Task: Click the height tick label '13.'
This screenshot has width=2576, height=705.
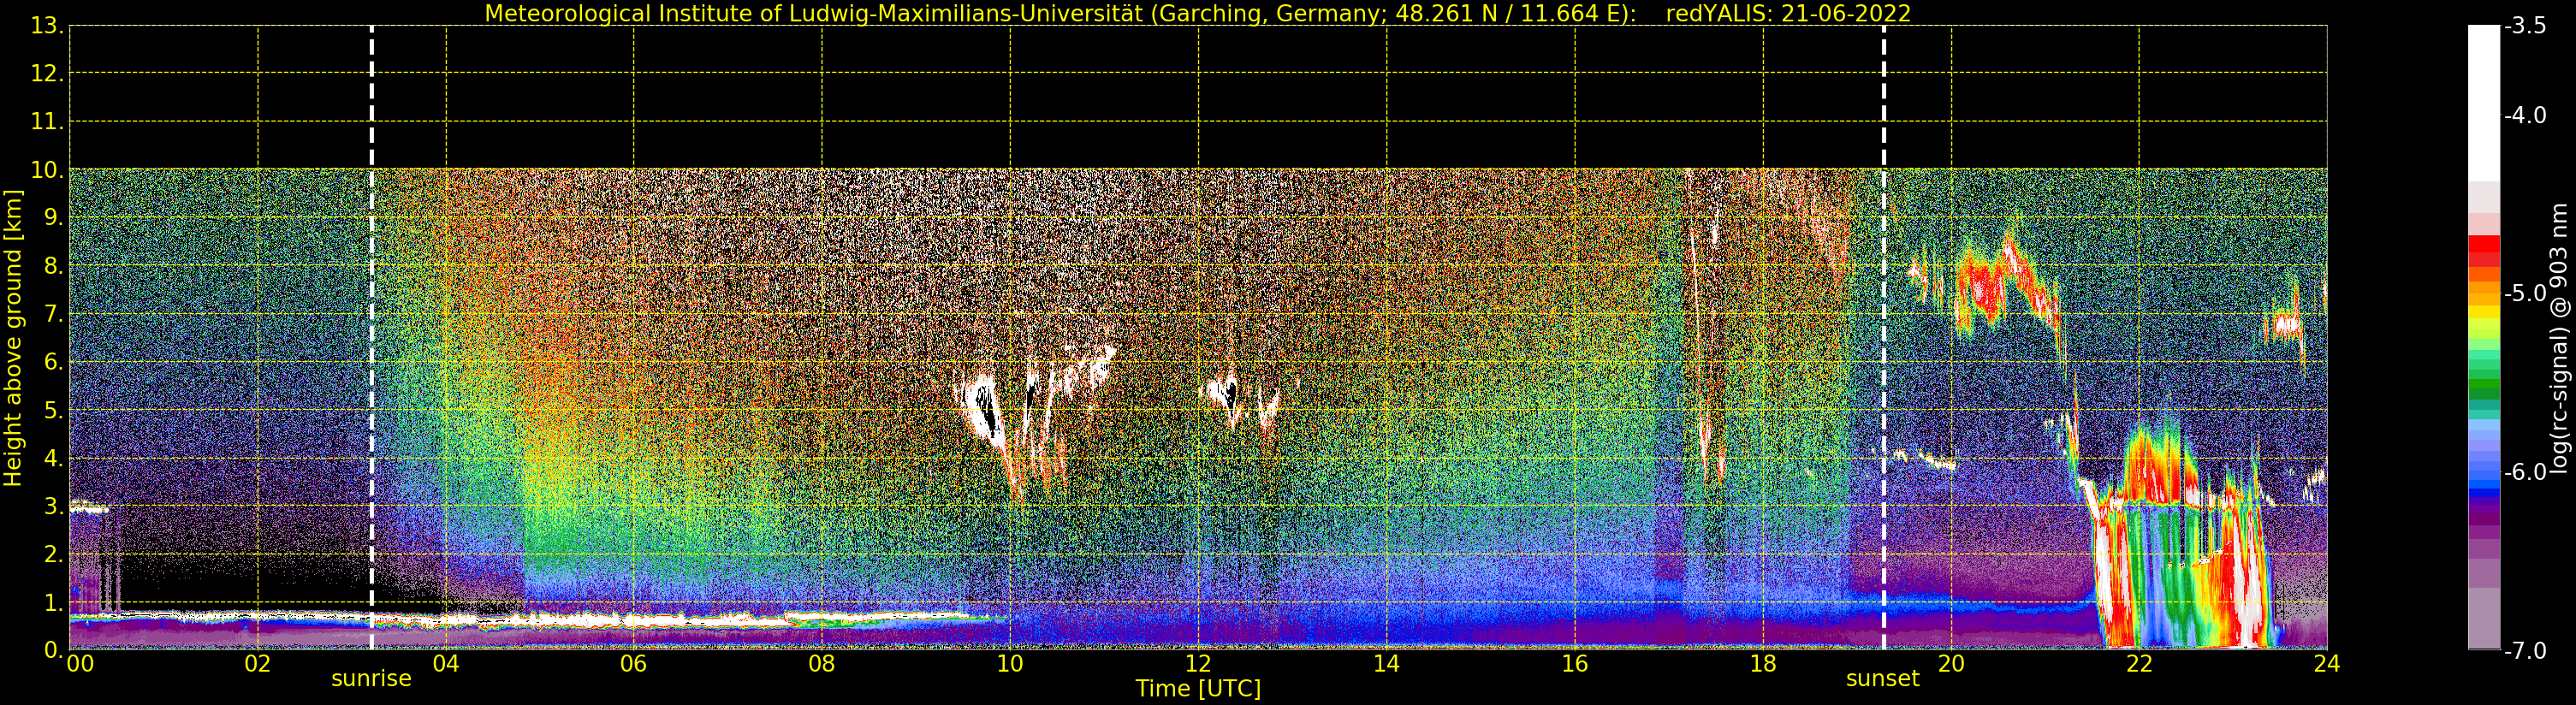Action: click(47, 26)
